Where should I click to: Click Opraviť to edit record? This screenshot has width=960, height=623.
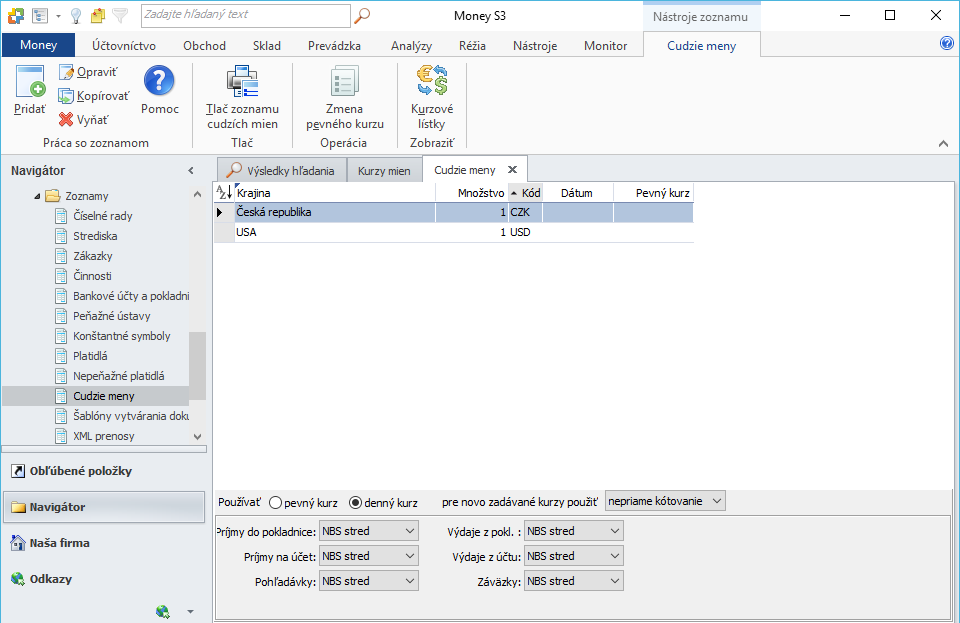click(x=88, y=72)
